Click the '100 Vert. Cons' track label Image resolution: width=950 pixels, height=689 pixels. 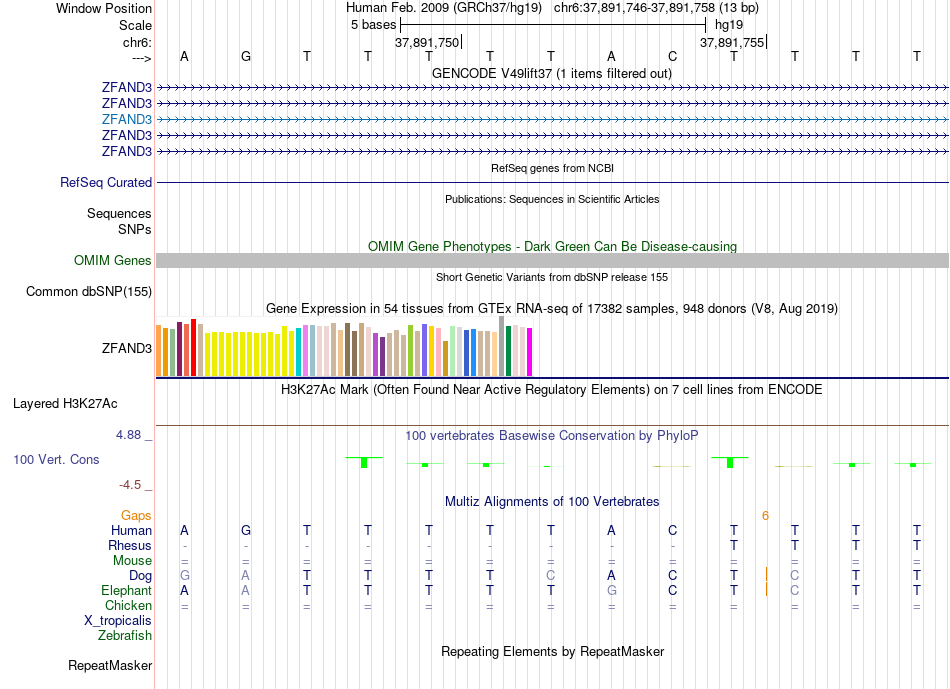point(56,459)
